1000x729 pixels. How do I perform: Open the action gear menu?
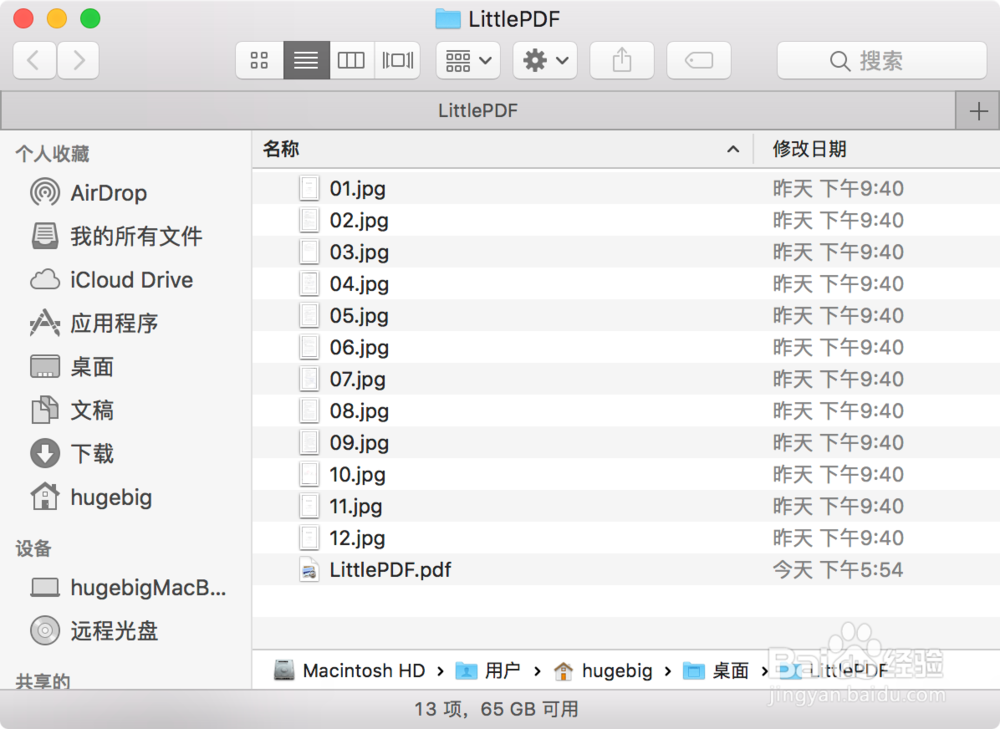[544, 60]
